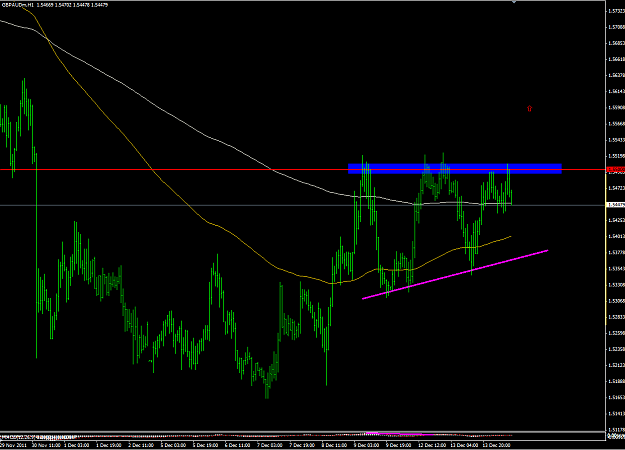This screenshot has height=450, width=625.
Task: Select the blue resistance zone rectangle
Action: [x=455, y=169]
